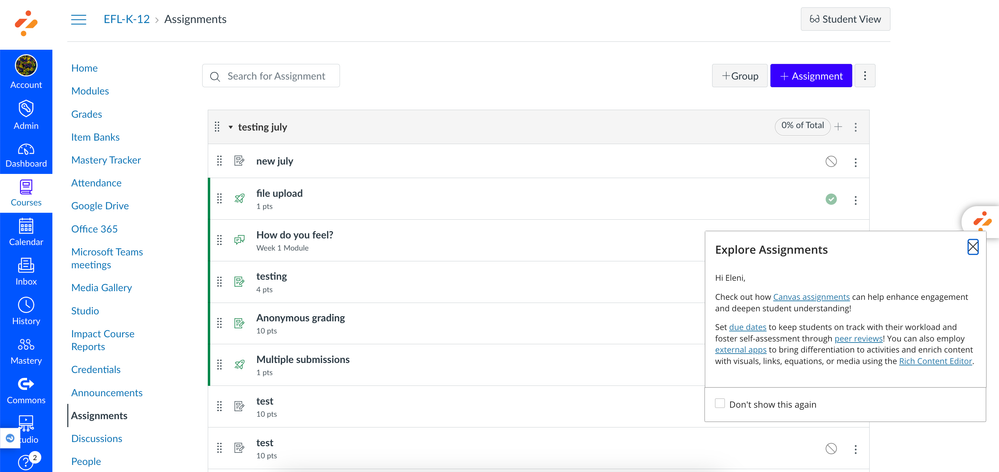Select Modules in course navigation

coord(90,91)
